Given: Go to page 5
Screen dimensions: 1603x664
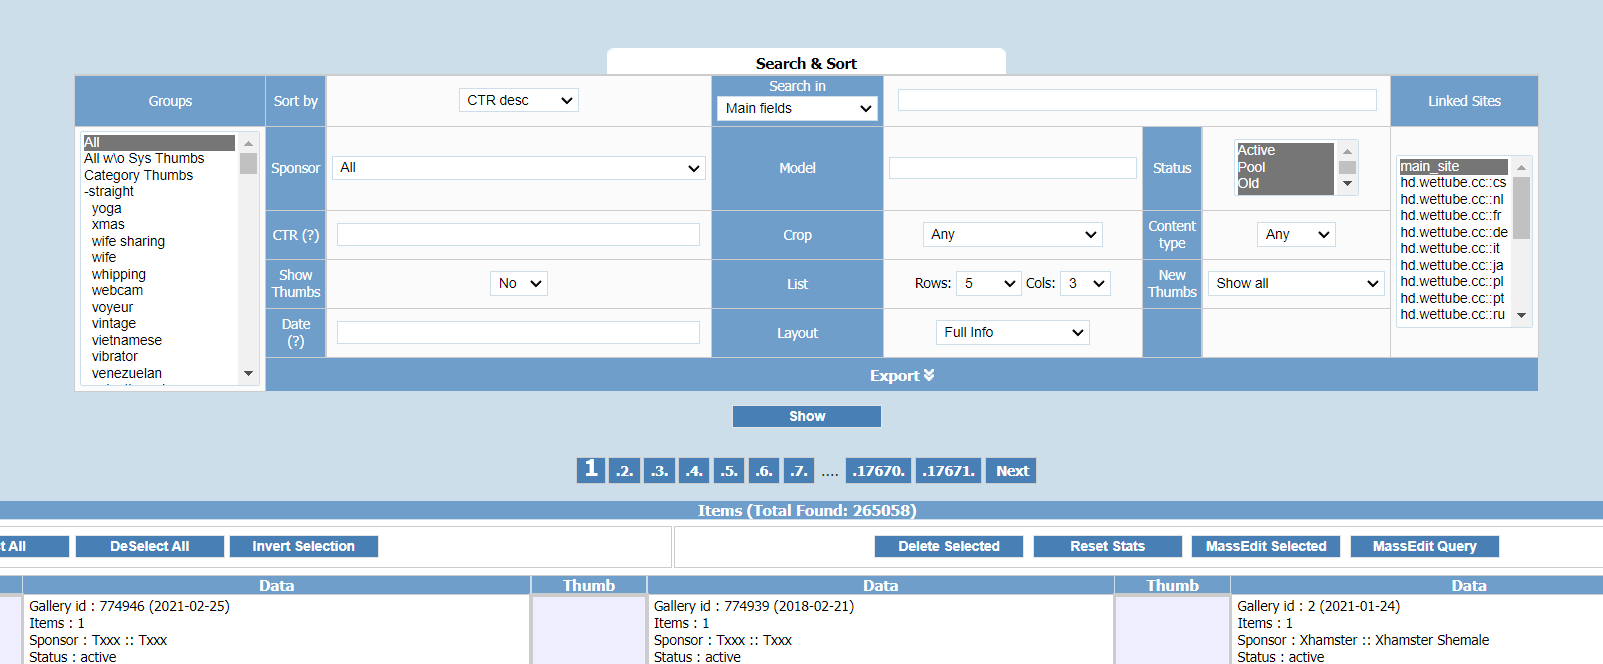Looking at the screenshot, I should point(729,471).
